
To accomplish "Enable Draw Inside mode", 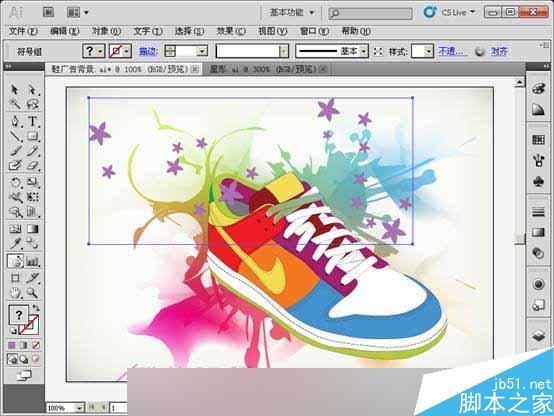I will [35, 359].
